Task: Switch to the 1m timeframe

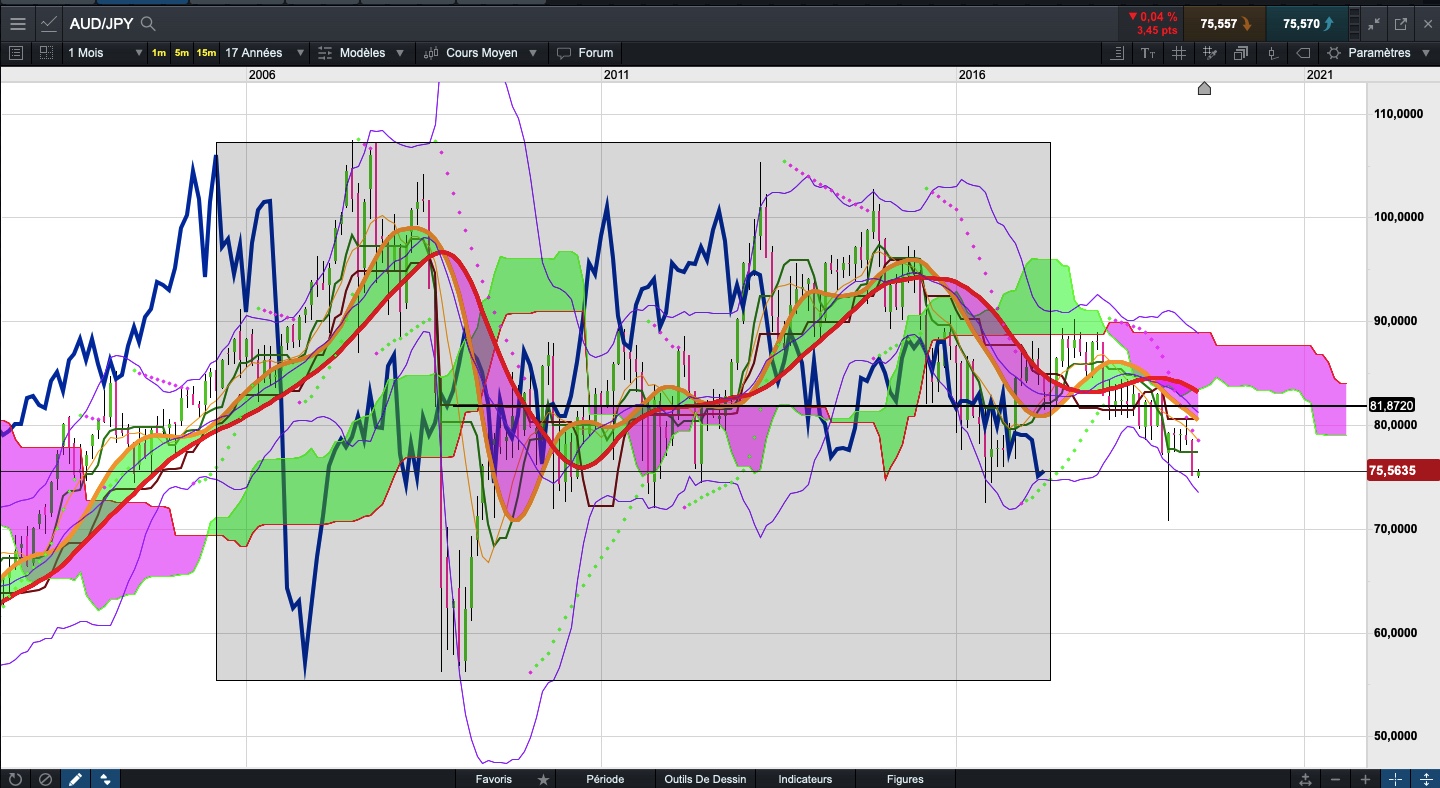Action: point(159,53)
